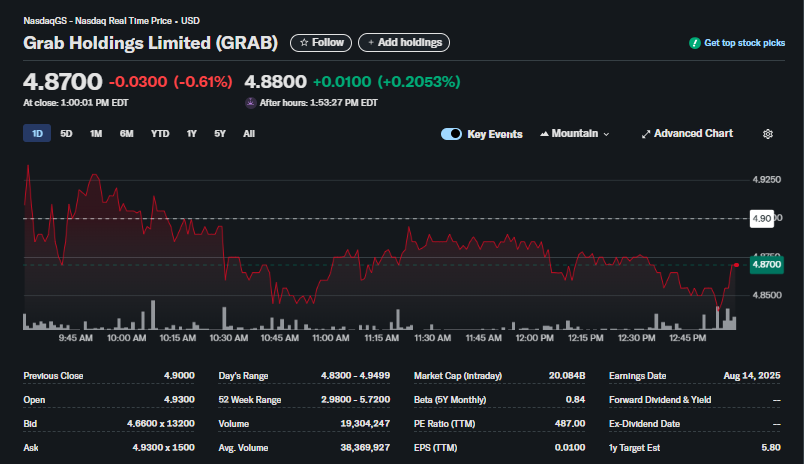Image resolution: width=804 pixels, height=464 pixels.
Task: Click the 4.8500 price axis label
Action: [767, 295]
